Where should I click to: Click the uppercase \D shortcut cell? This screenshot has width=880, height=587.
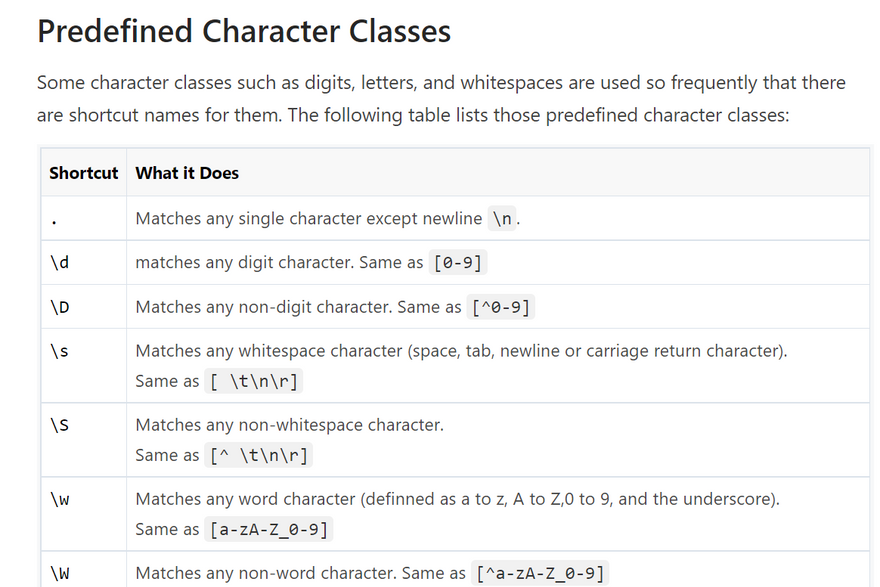(60, 307)
